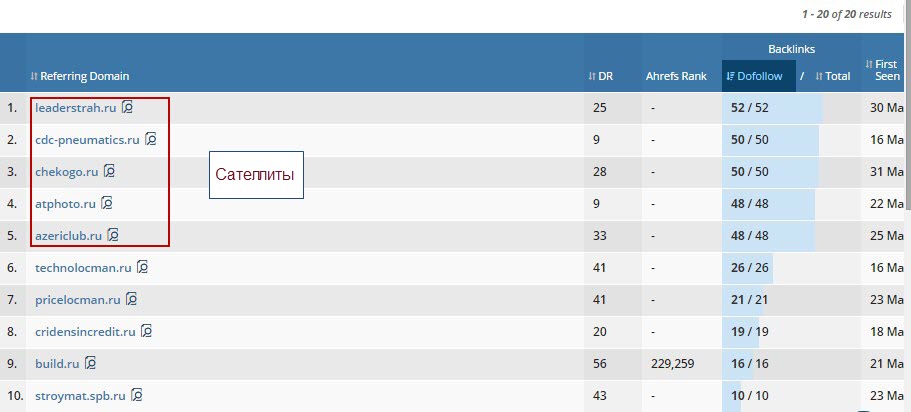Click the magnifier icon beside technolocman.ru
Image resolution: width=911 pixels, height=412 pixels.
142,267
